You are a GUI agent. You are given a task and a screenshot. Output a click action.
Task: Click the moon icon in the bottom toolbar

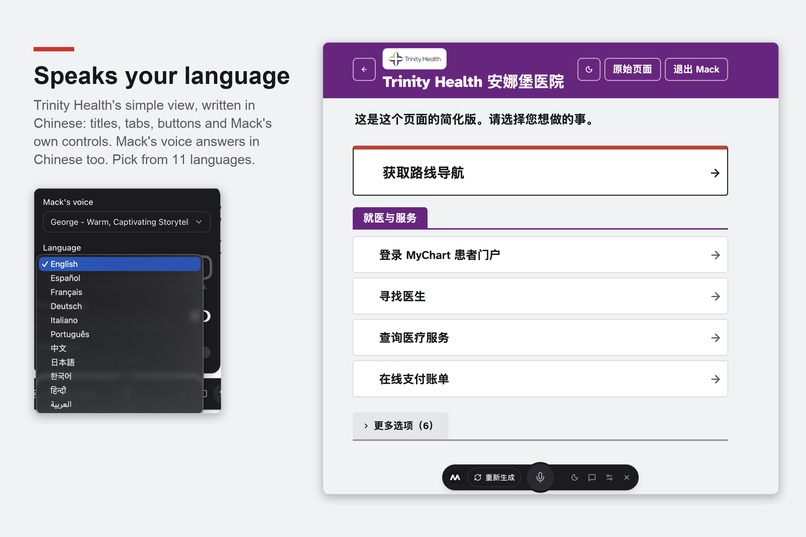(x=574, y=477)
